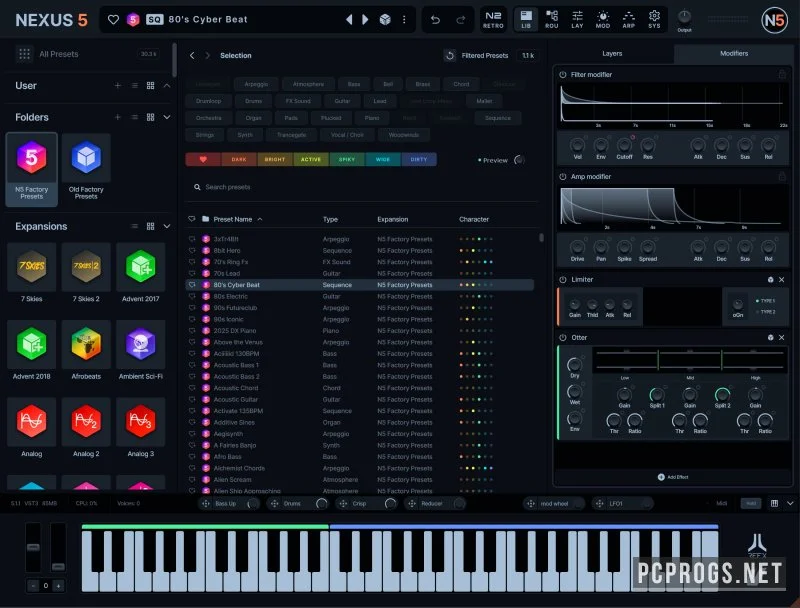Collapse the User section
The width and height of the screenshot is (800, 608).
click(167, 86)
